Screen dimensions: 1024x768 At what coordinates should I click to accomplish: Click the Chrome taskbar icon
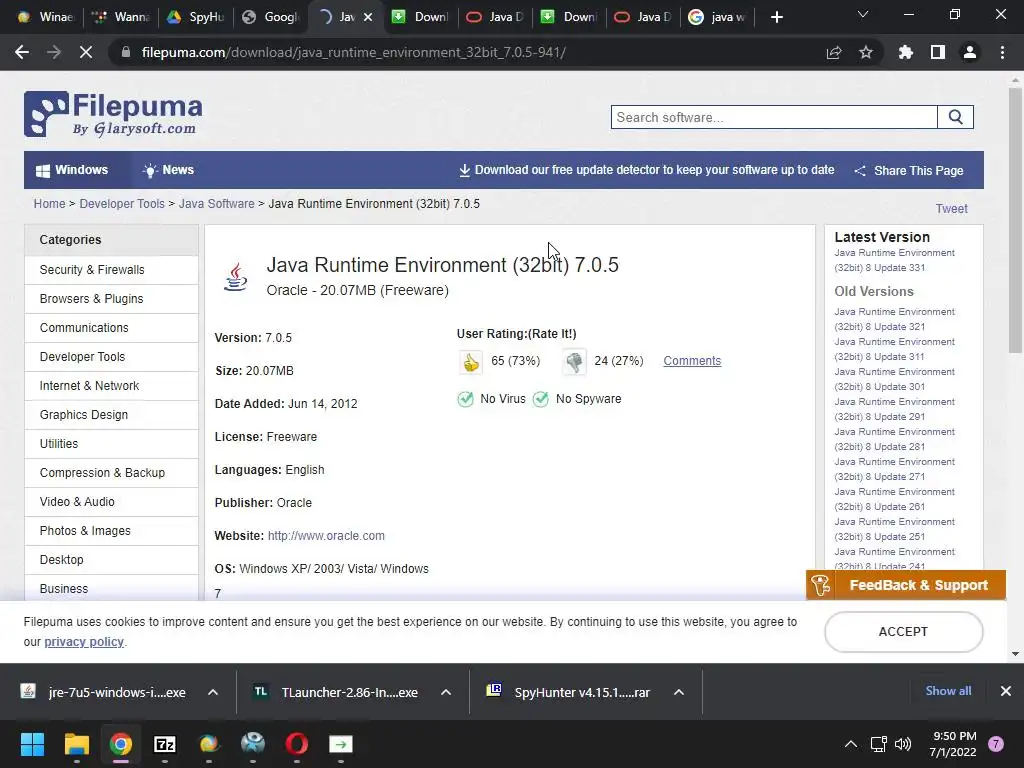(x=121, y=744)
